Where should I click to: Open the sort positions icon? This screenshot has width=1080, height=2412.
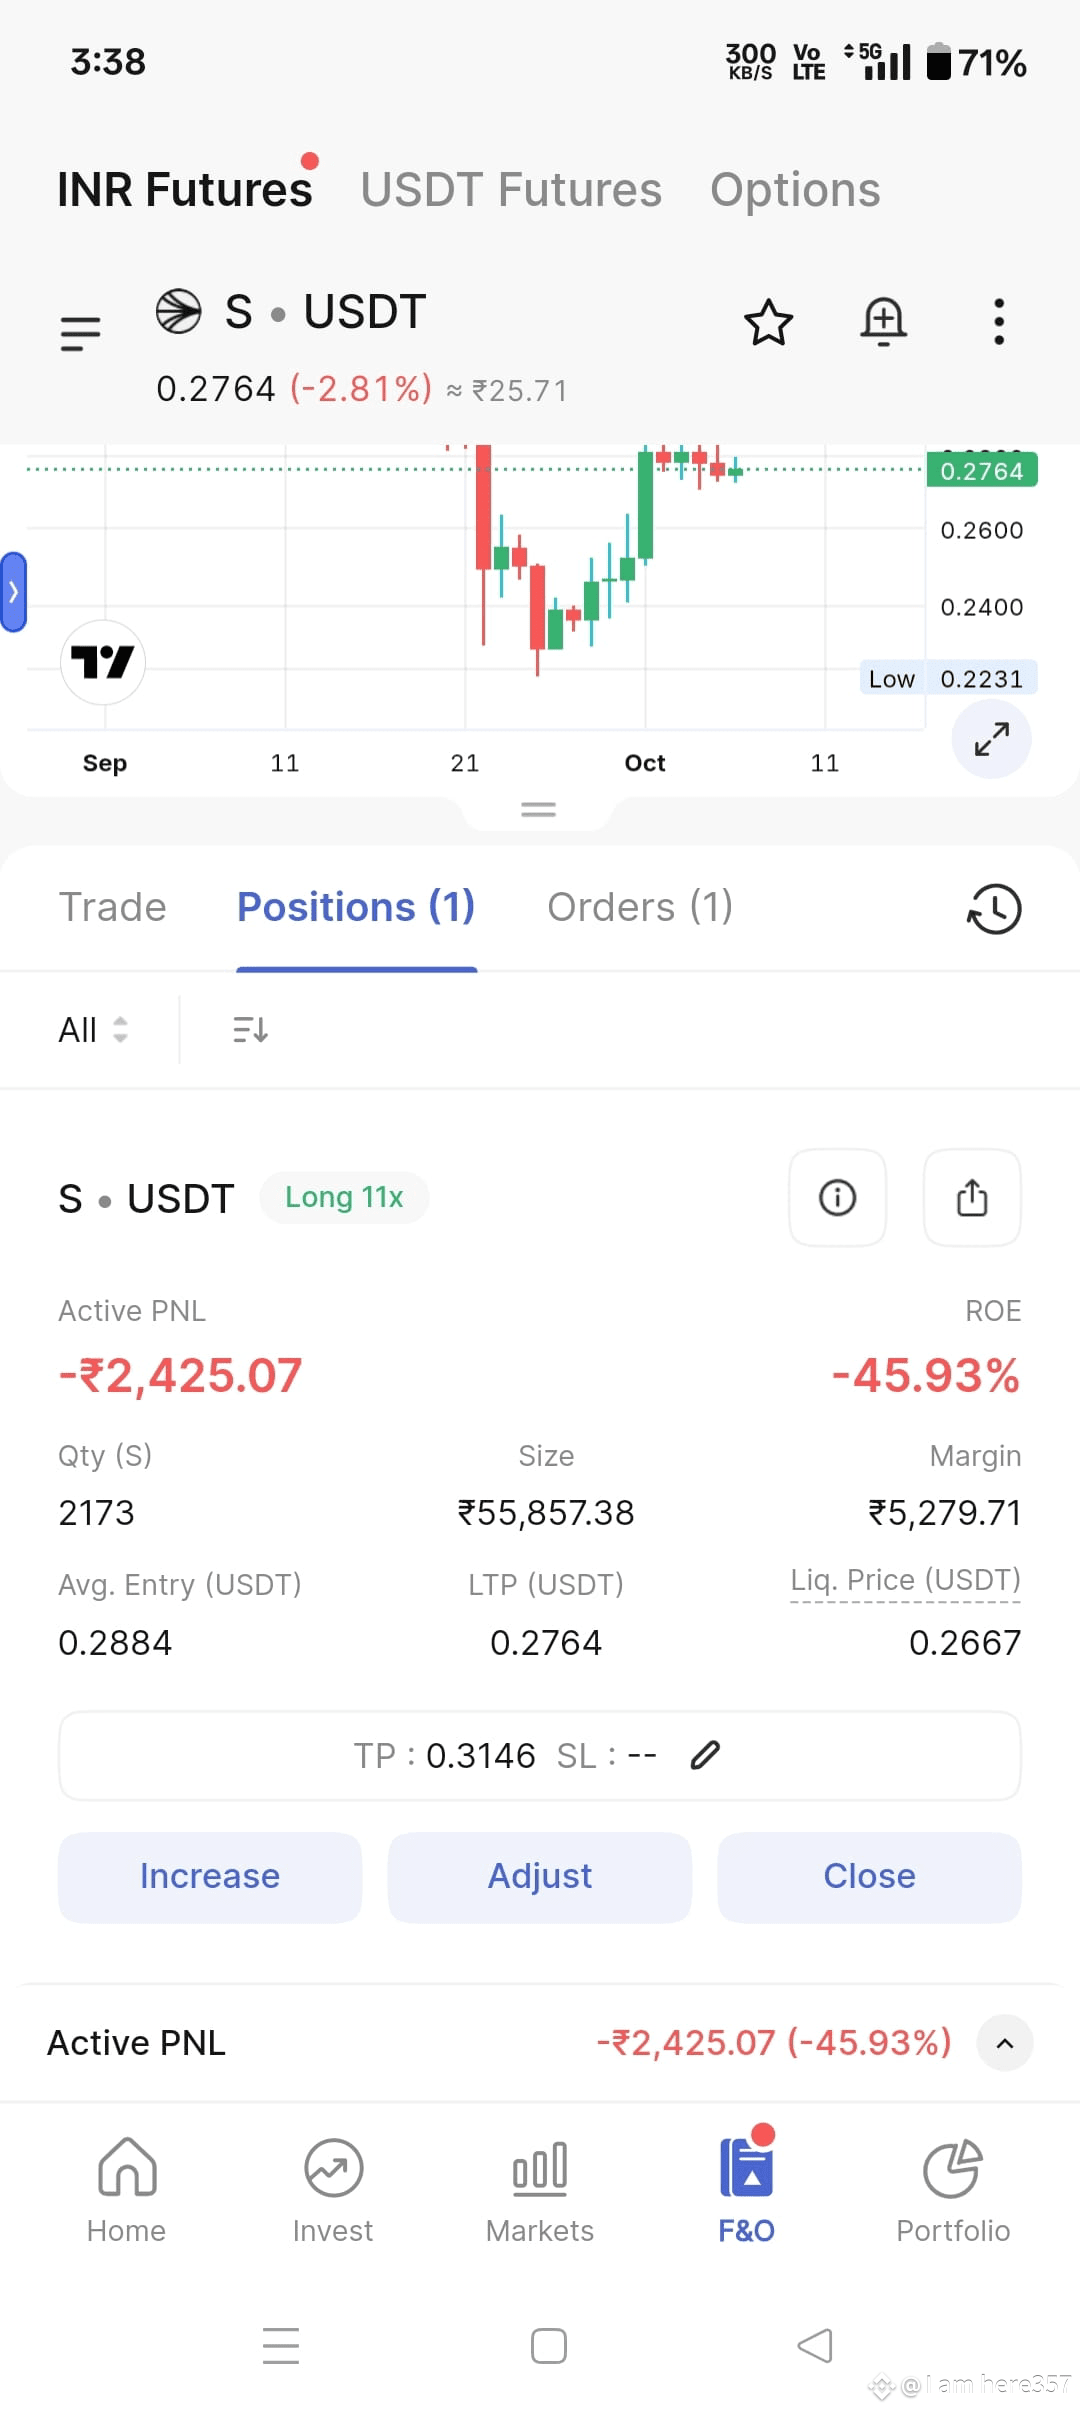tap(250, 1029)
